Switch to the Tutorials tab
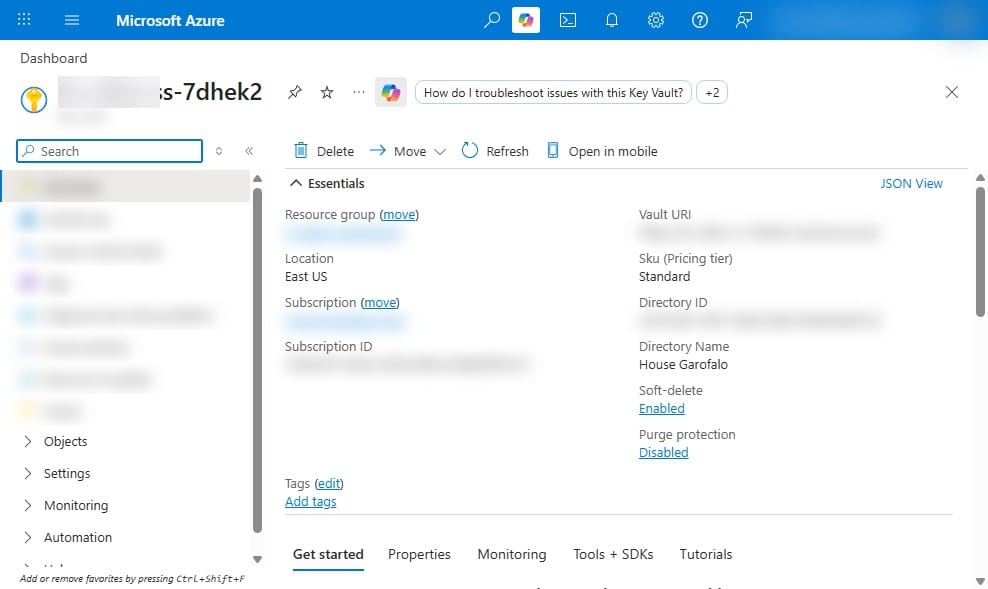Image resolution: width=988 pixels, height=589 pixels. click(706, 554)
